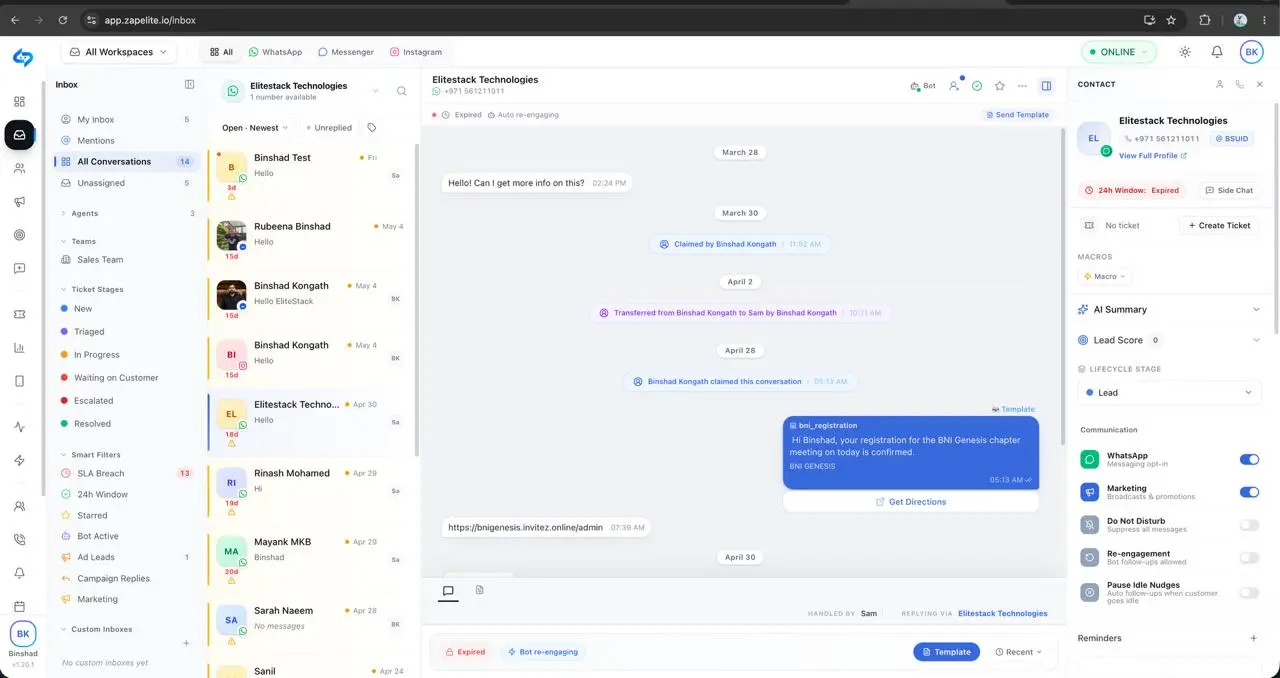Open the bar chart analytics icon in left rail
The image size is (1280, 678).
tap(19, 348)
